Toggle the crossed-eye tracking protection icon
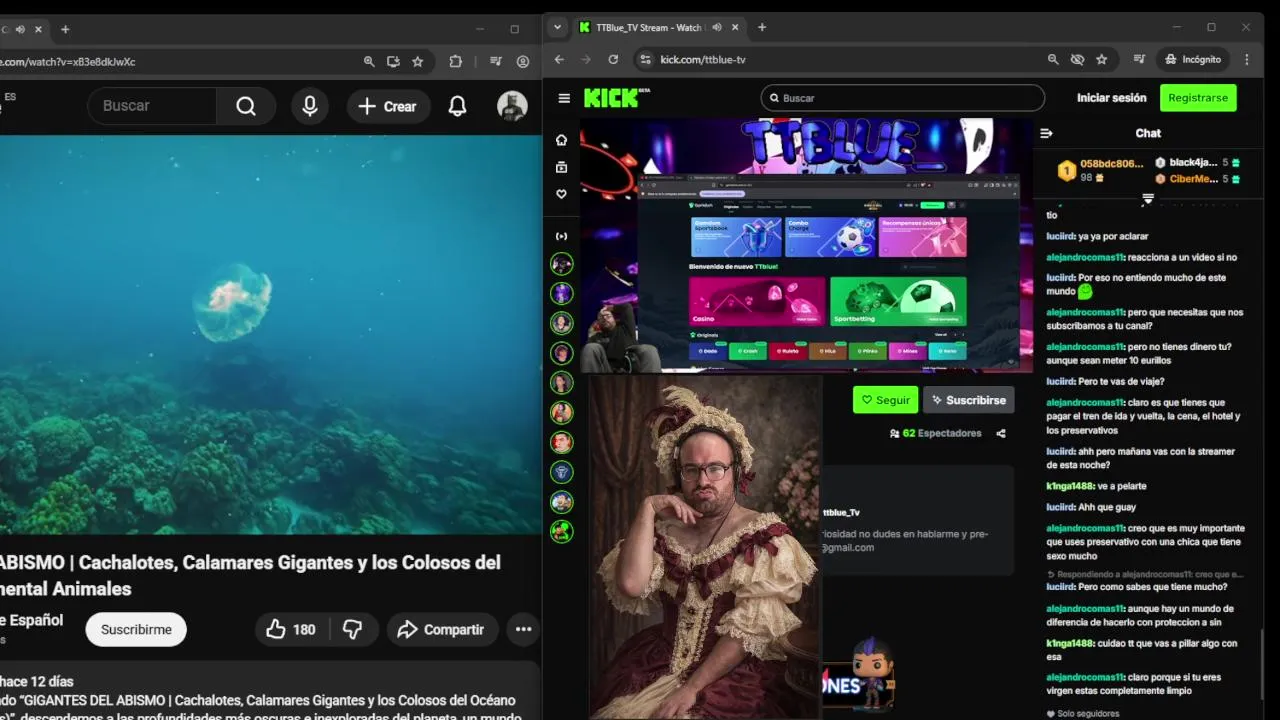The height and width of the screenshot is (720, 1280). pos(1077,60)
